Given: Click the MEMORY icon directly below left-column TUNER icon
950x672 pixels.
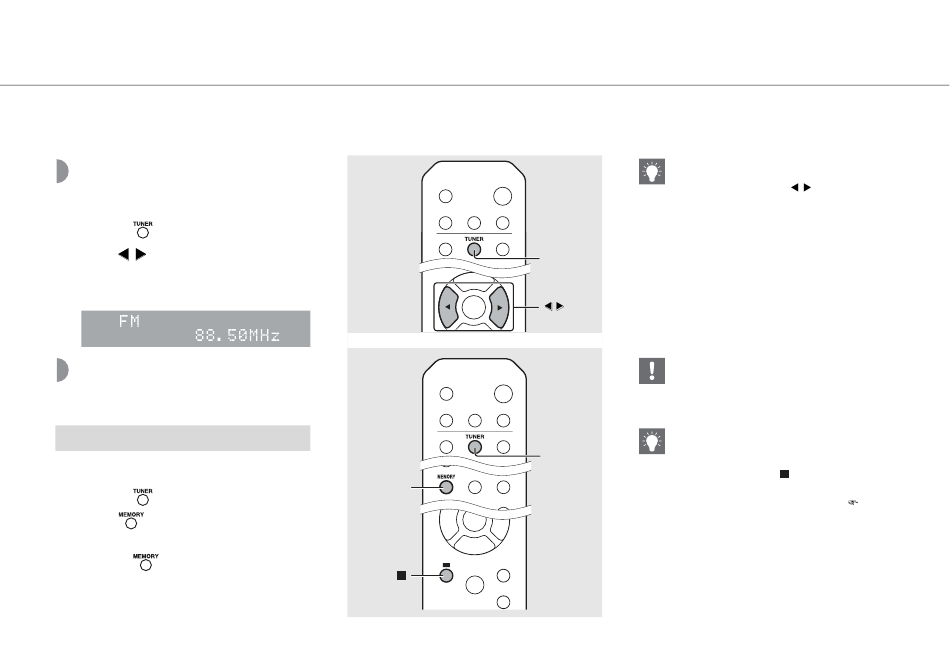Looking at the screenshot, I should [x=131, y=521].
